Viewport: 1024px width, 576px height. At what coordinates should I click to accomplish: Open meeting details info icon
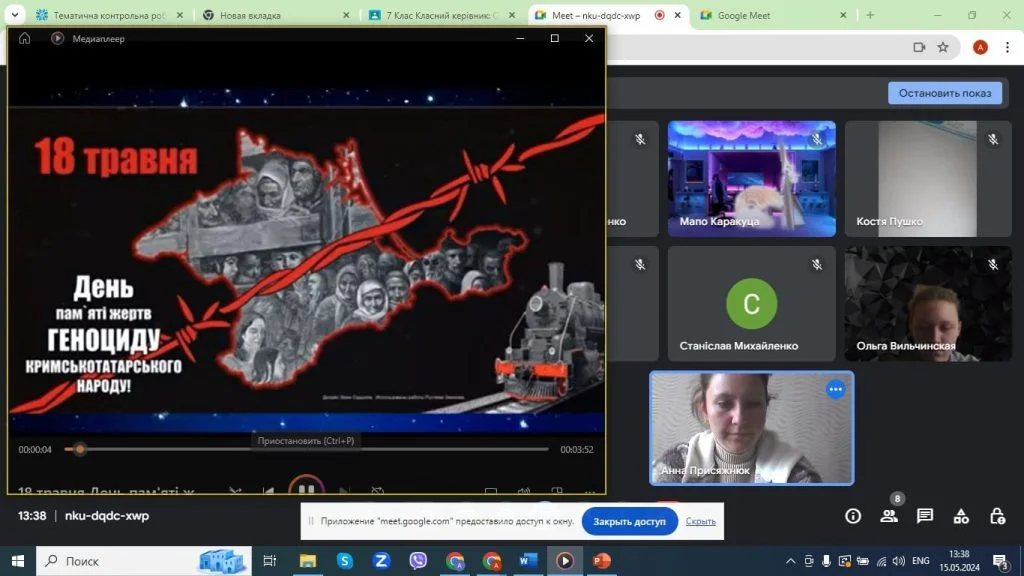pos(853,516)
